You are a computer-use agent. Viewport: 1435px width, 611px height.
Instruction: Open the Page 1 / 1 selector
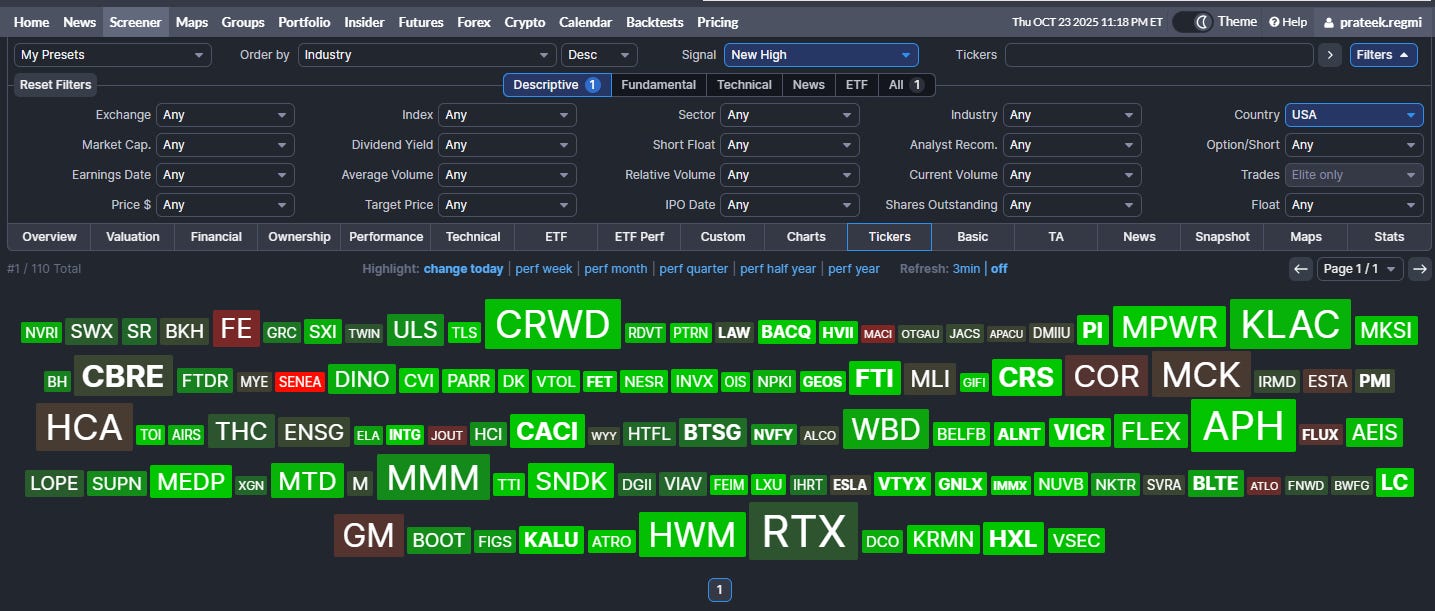coord(1360,268)
